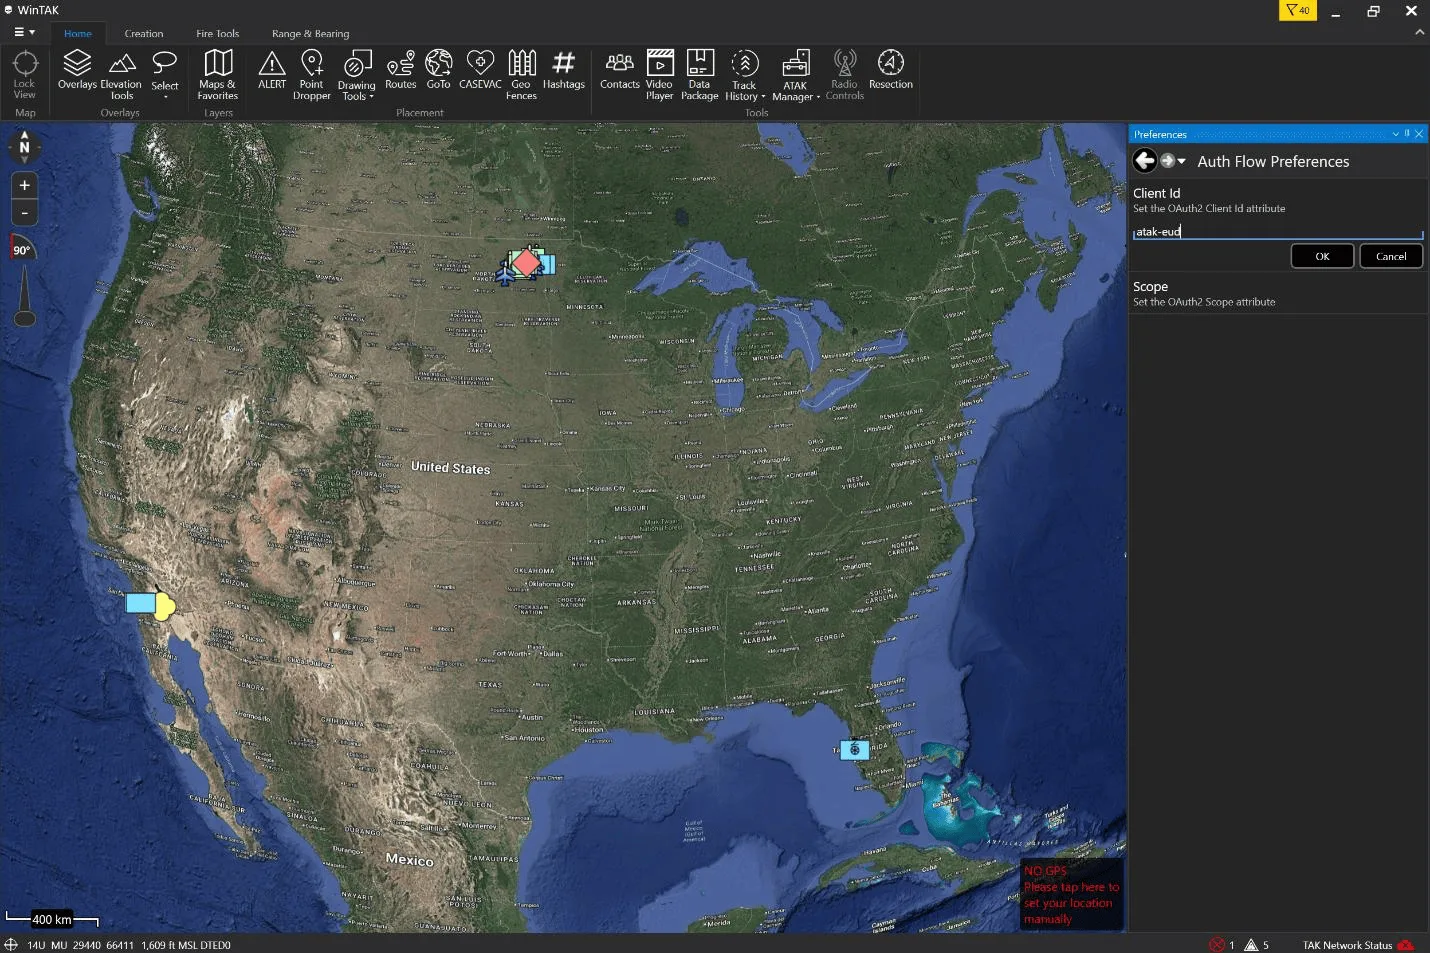This screenshot has width=1430, height=953.
Task: Expand the Track History dropdown
Action: point(744,75)
